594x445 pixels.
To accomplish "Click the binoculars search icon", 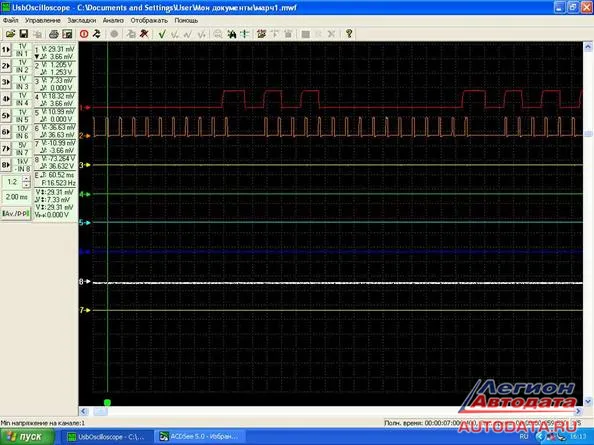I will (231, 34).
